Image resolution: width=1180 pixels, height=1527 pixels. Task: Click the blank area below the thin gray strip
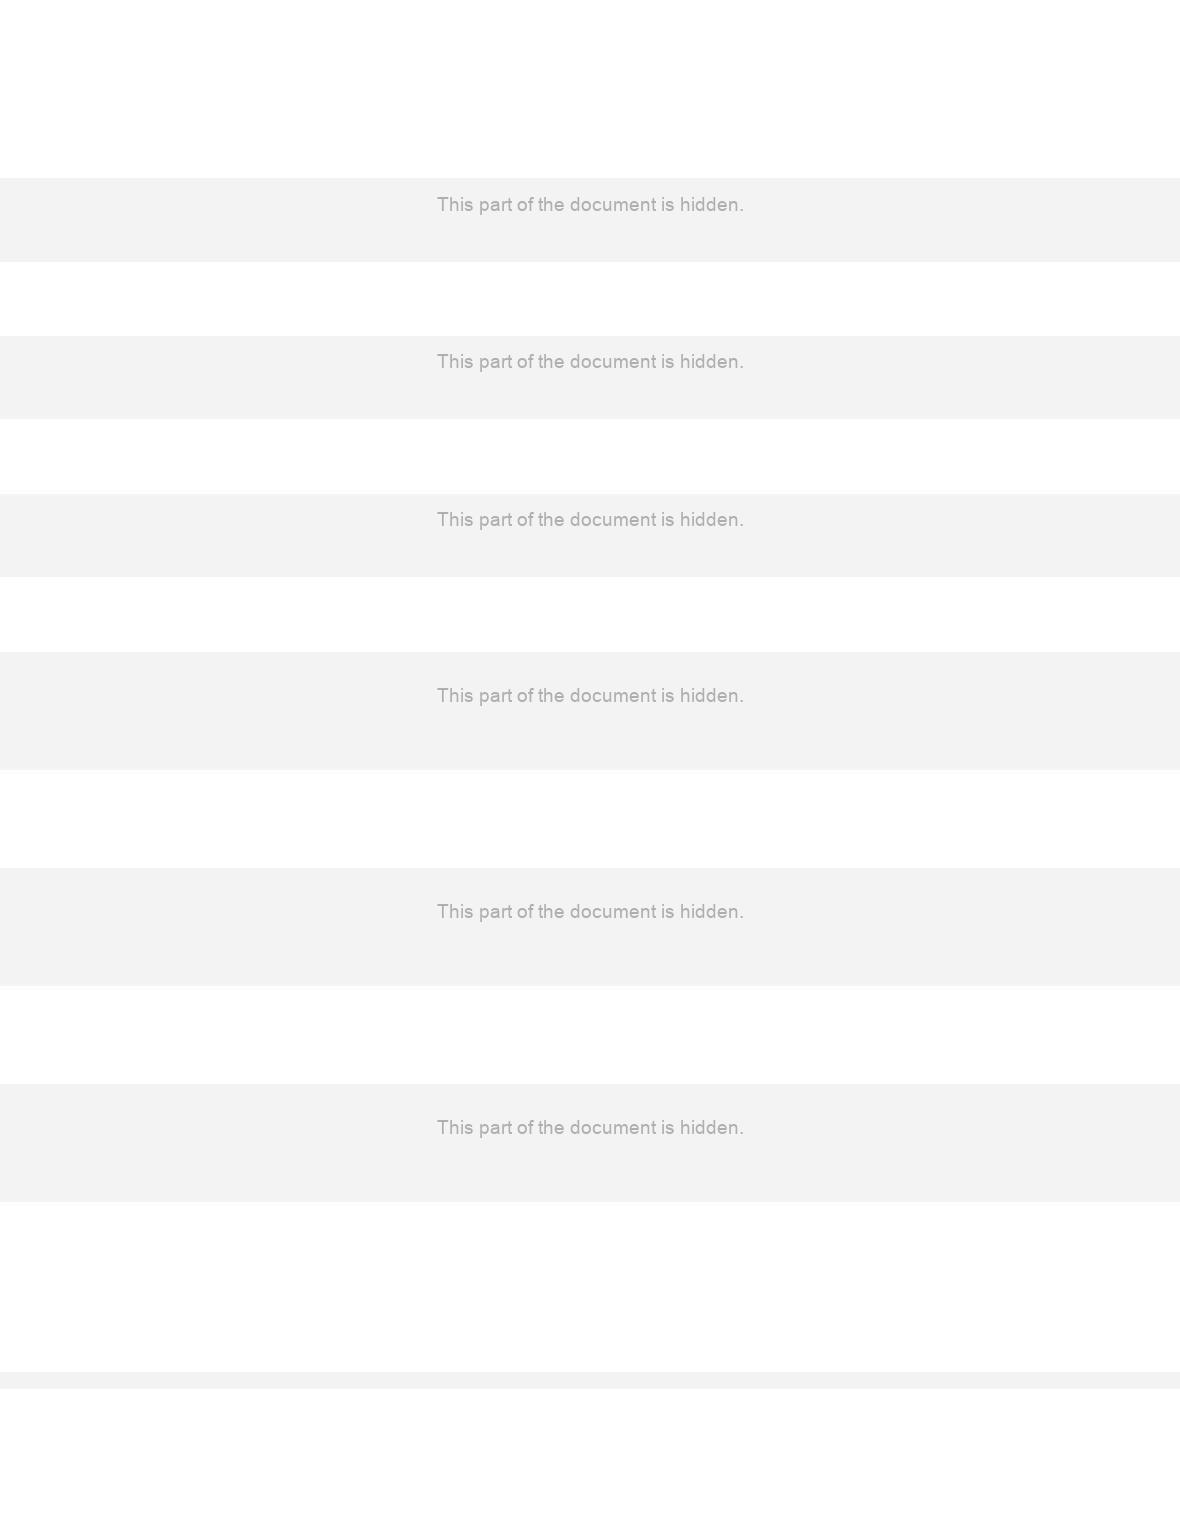[590, 1457]
